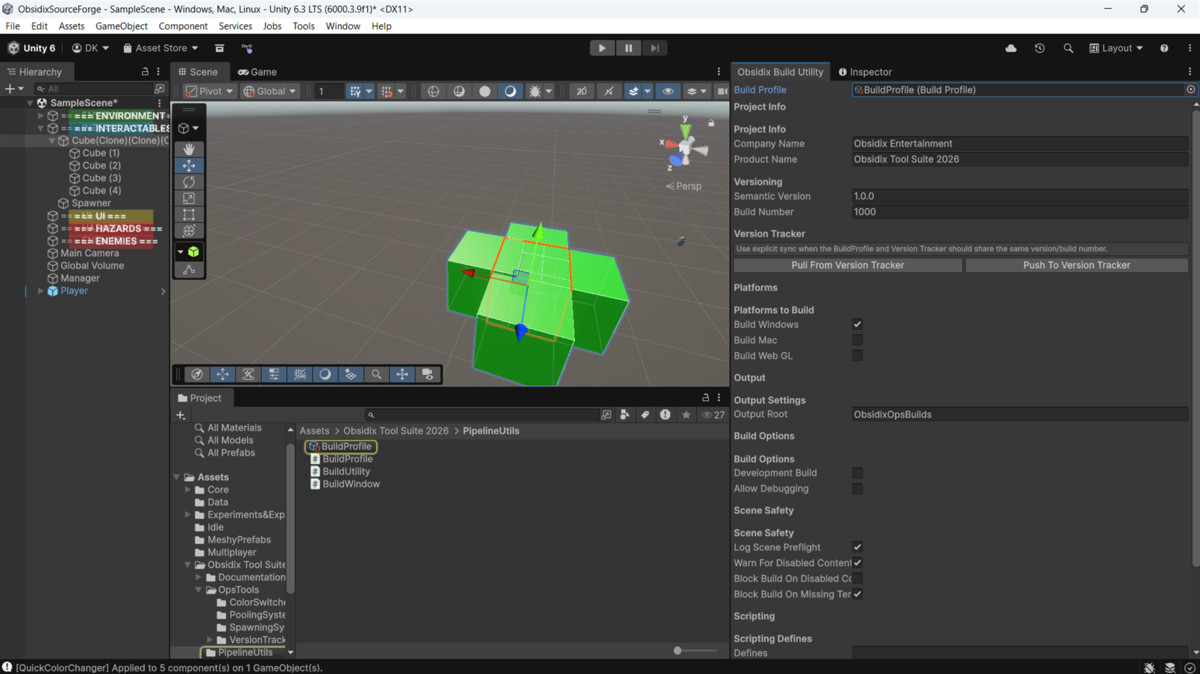The height and width of the screenshot is (674, 1200).
Task: Click the global search magnifier icon
Action: (1068, 48)
